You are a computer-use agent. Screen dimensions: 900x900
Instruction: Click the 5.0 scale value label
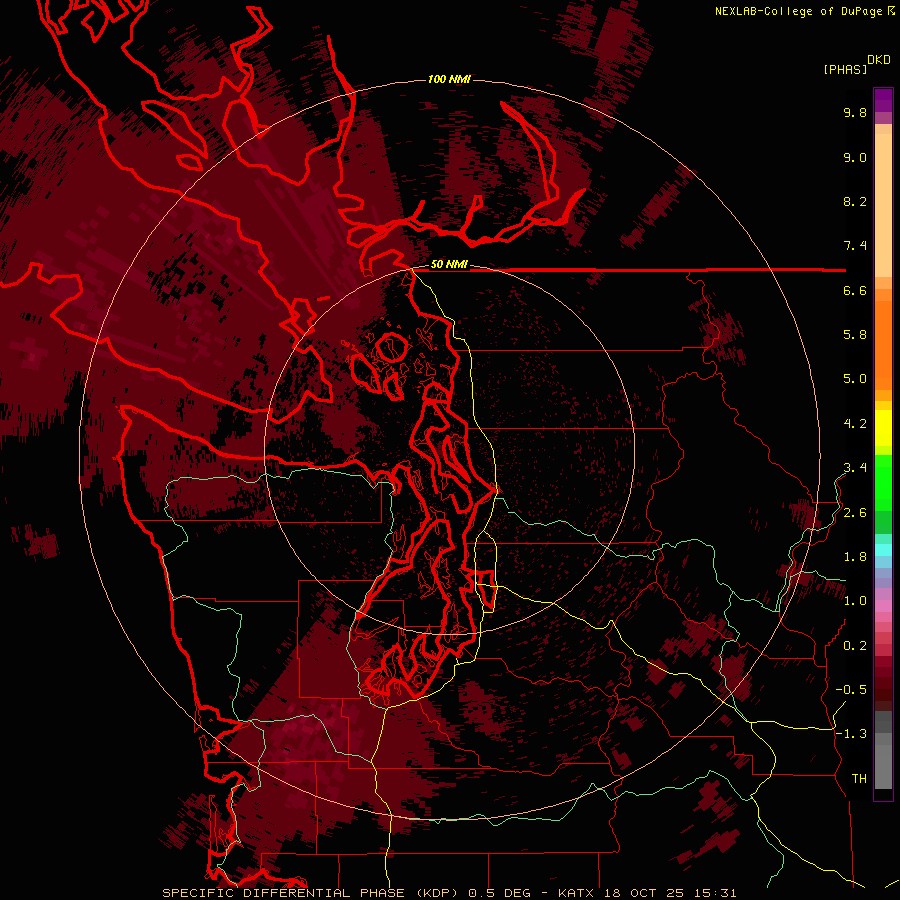tap(855, 379)
